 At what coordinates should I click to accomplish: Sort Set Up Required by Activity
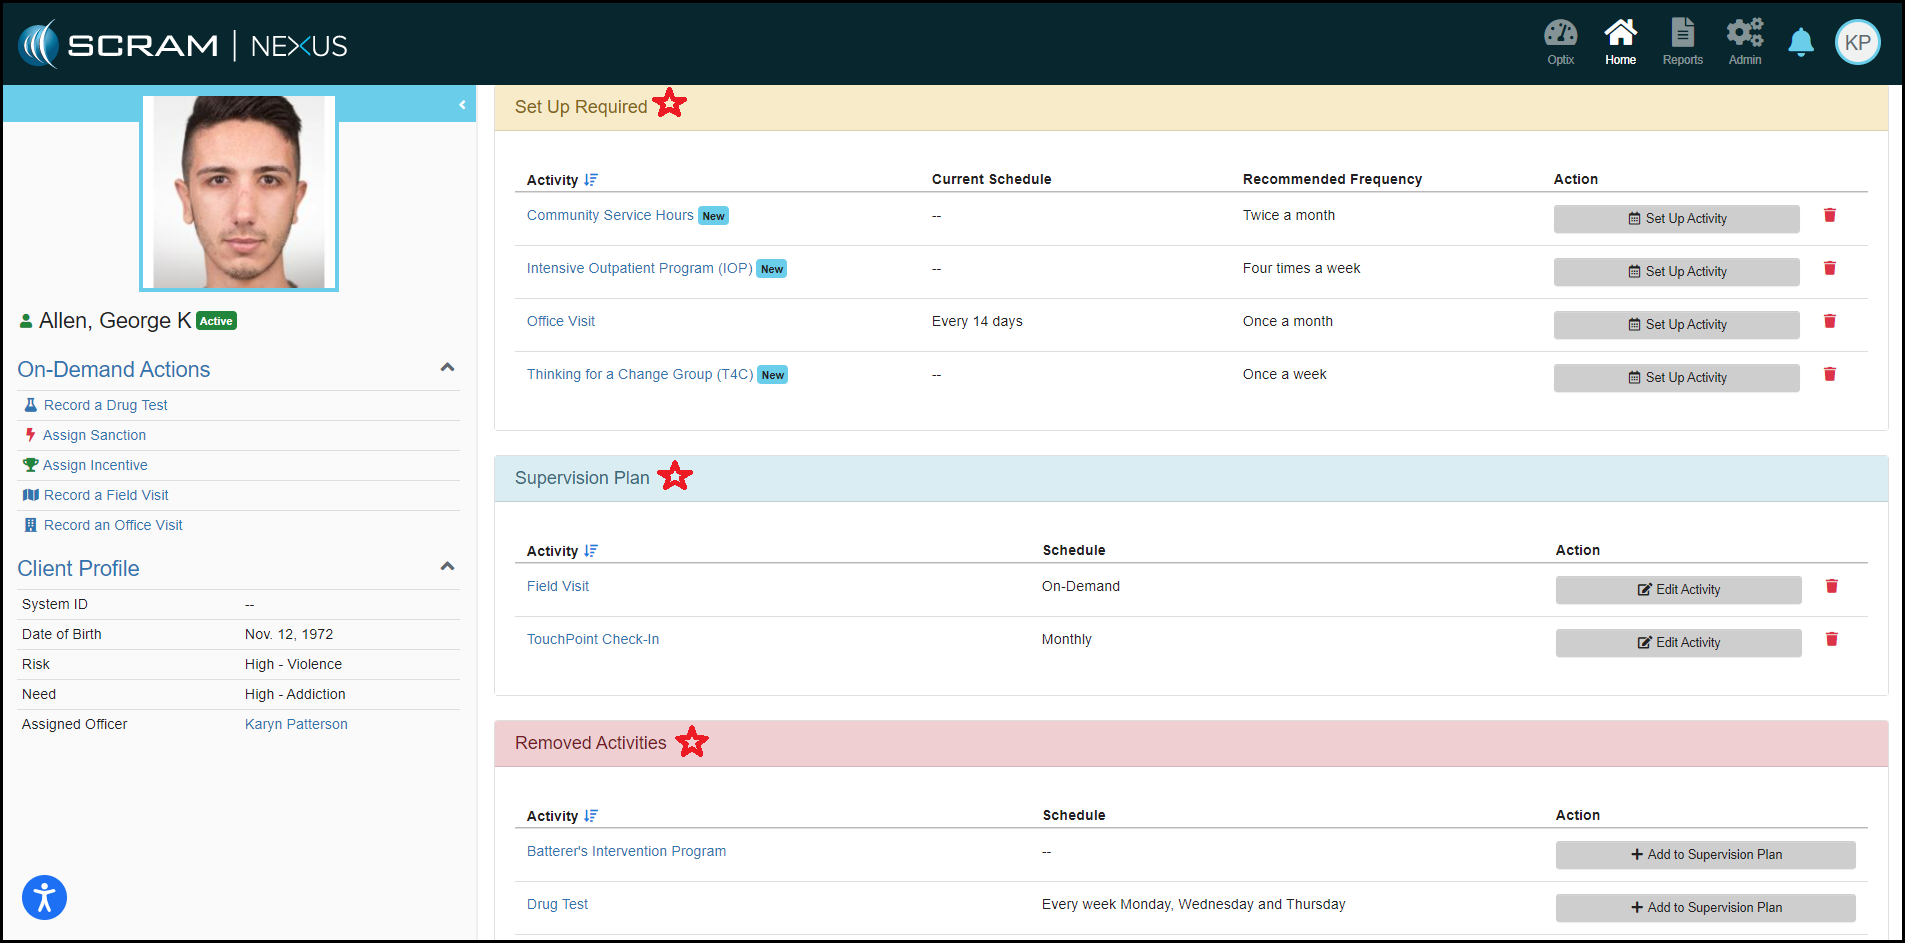pyautogui.click(x=591, y=180)
